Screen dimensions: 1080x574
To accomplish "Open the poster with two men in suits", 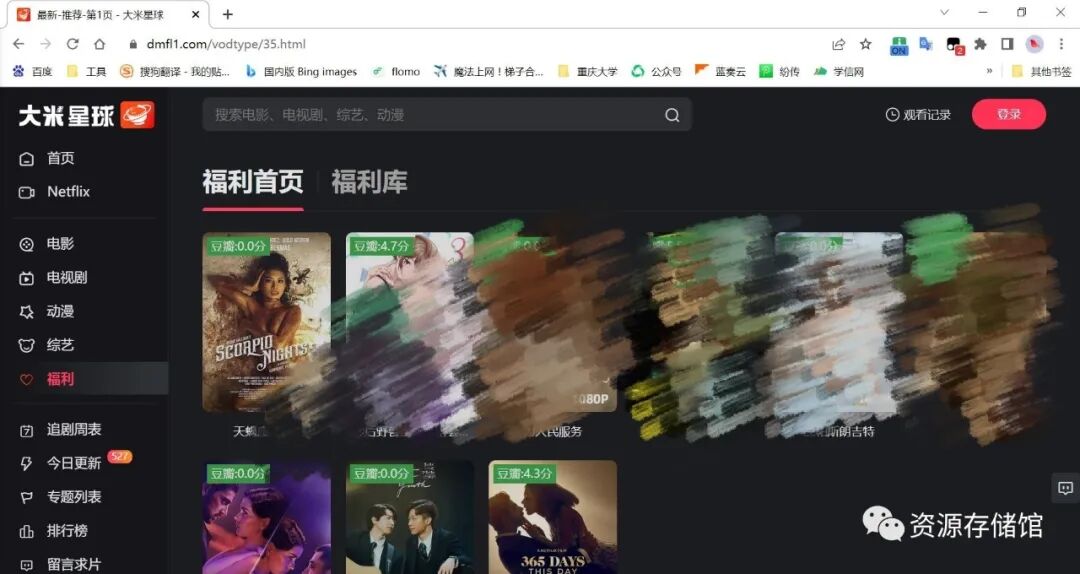I will [409, 517].
